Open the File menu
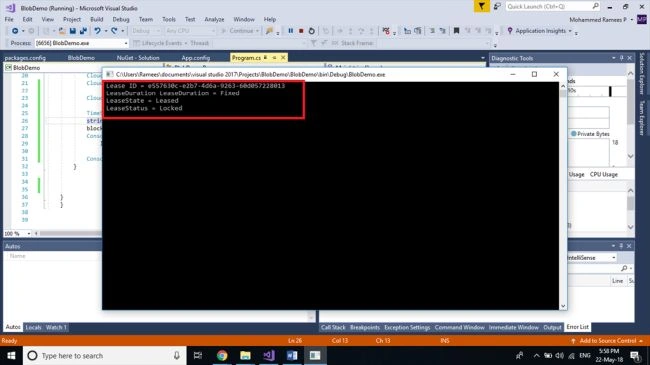This screenshot has width=650, height=365. click(x=9, y=19)
